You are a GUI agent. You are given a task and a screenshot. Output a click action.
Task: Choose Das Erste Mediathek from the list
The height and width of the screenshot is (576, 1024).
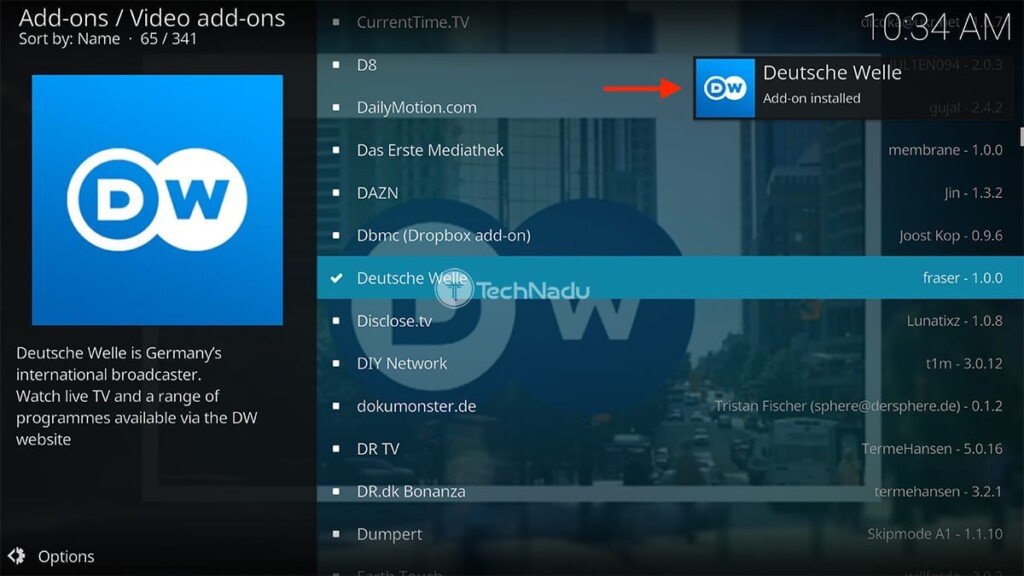point(670,150)
